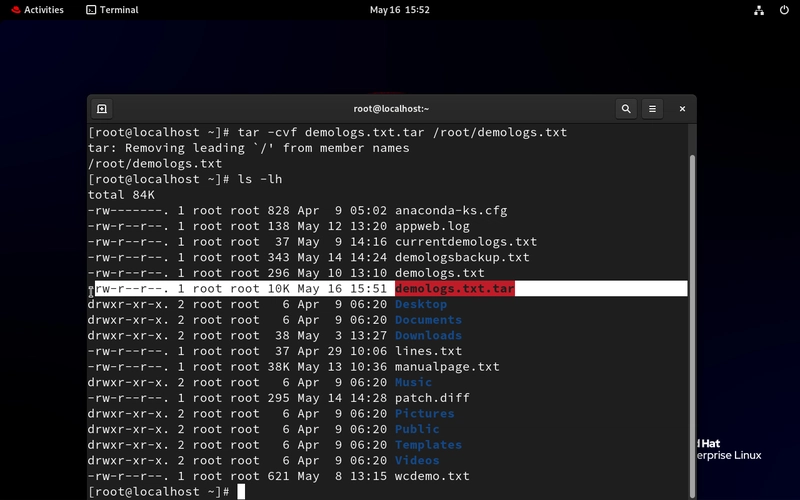Click the demologsbackup.txt entry
Image resolution: width=800 pixels, height=500 pixels.
(462, 257)
